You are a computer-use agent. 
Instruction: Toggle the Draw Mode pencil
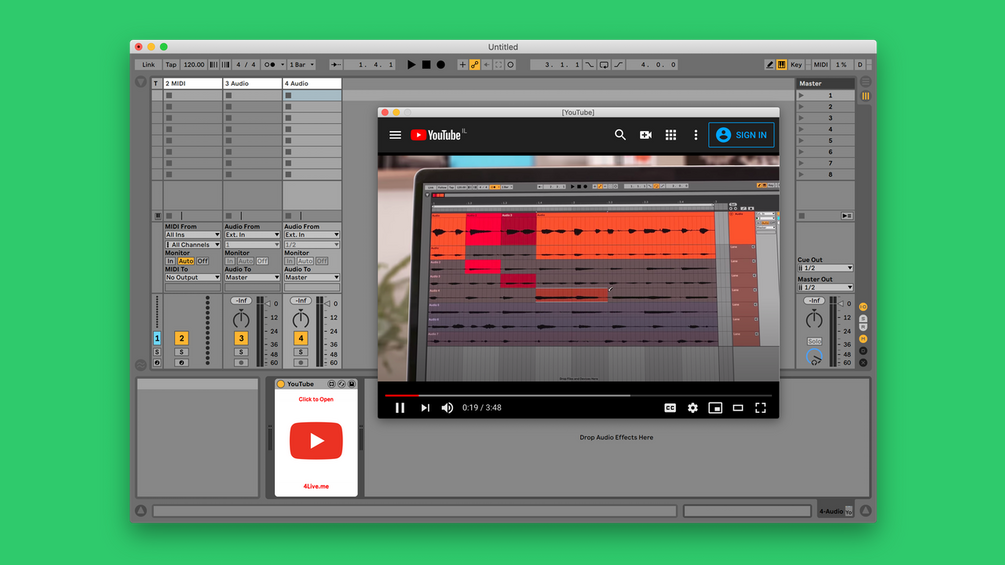[770, 65]
